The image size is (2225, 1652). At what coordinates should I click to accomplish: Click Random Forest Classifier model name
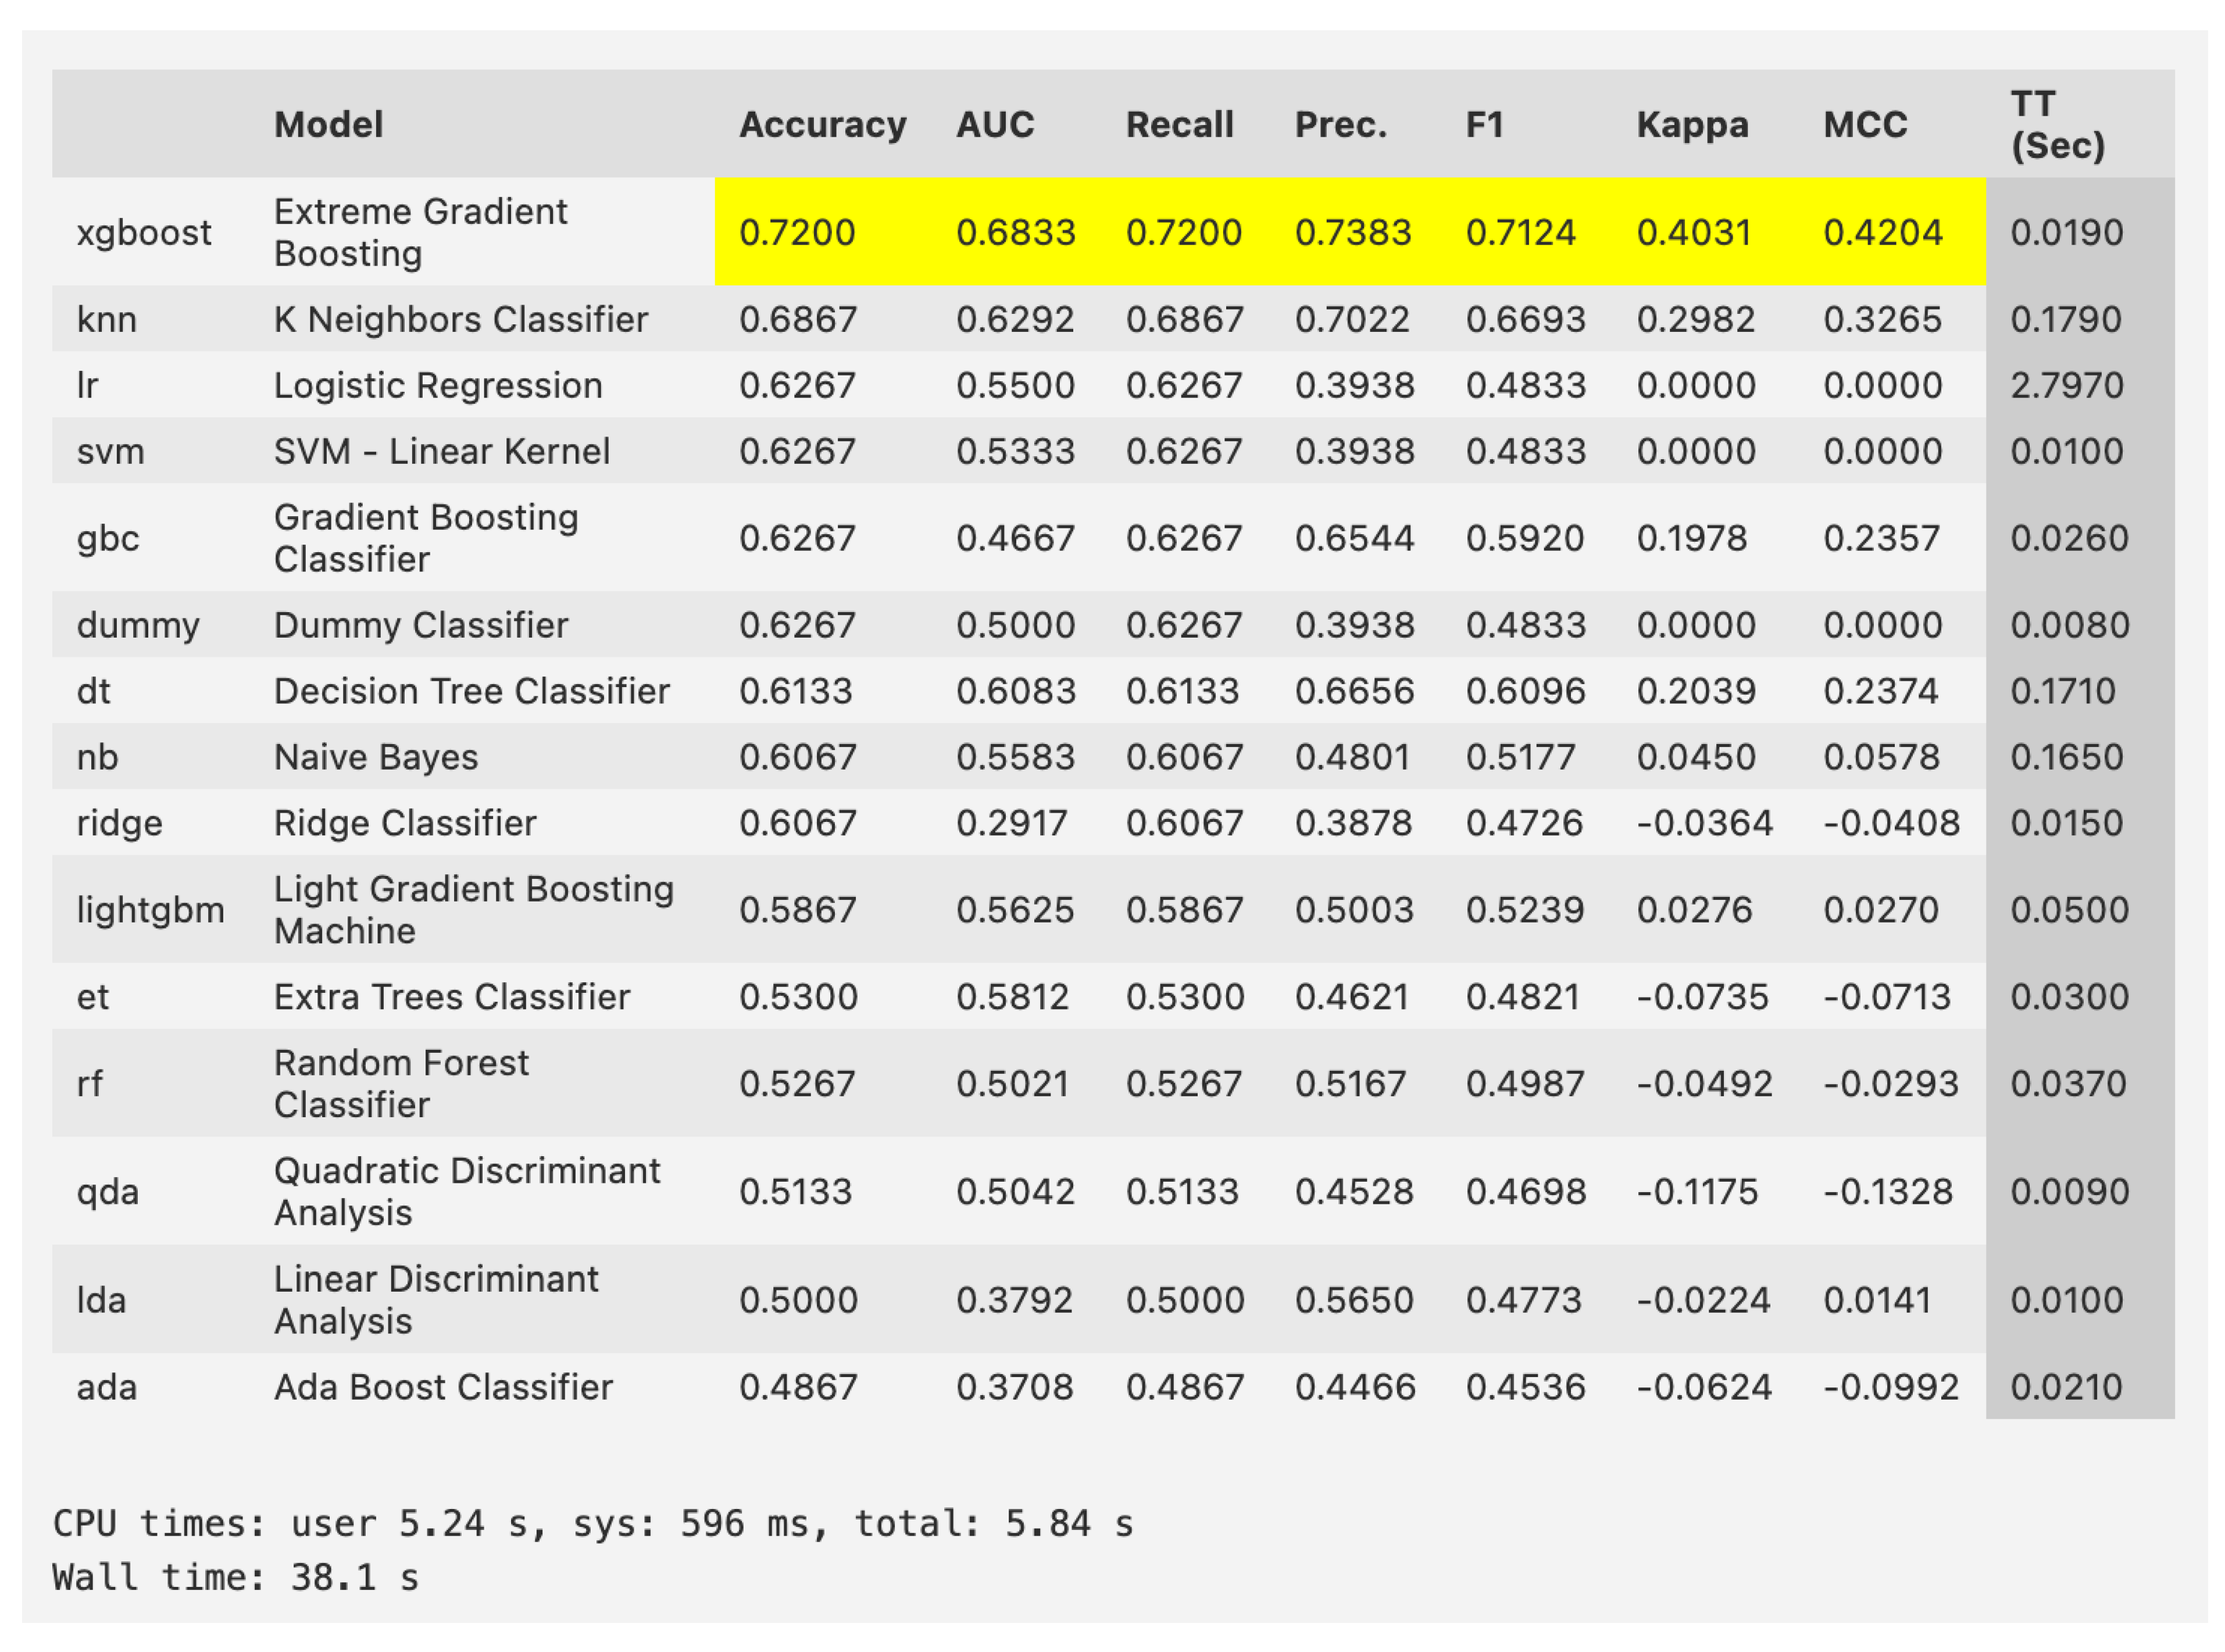(400, 1083)
